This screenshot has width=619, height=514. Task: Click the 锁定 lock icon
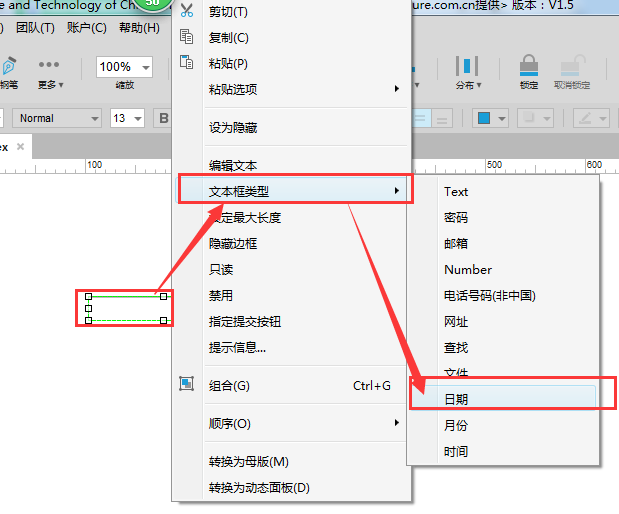tap(529, 66)
